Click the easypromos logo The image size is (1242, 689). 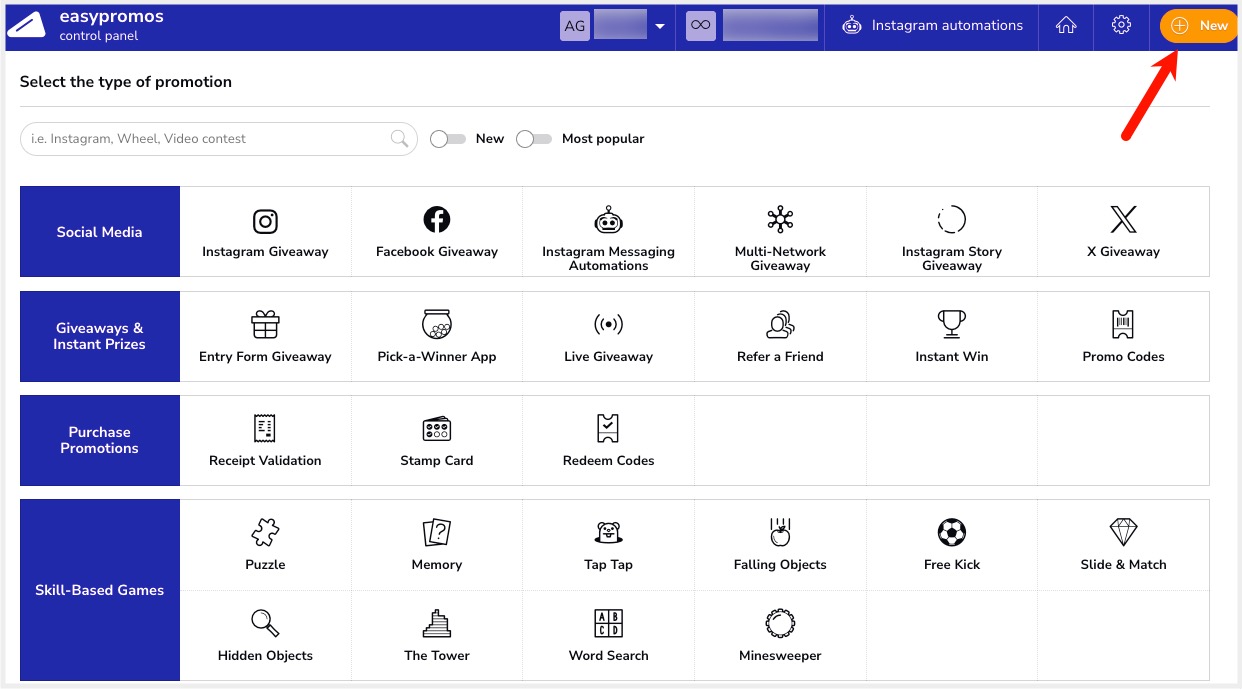click(x=26, y=26)
